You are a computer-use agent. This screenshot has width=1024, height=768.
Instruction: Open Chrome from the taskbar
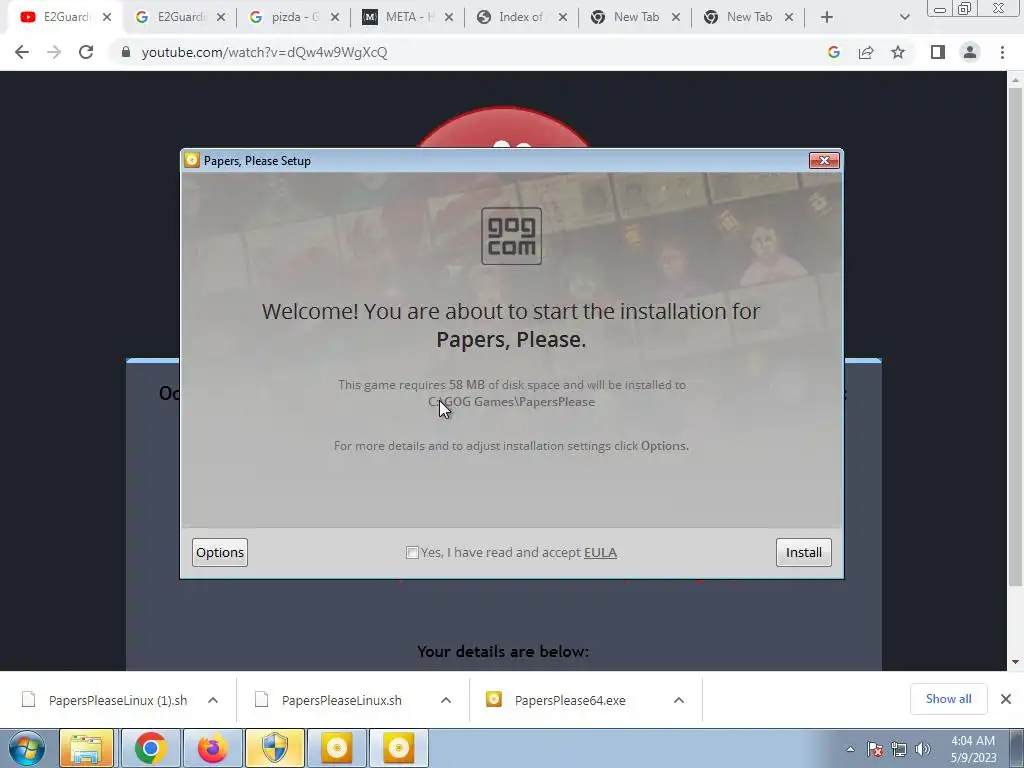coord(150,748)
